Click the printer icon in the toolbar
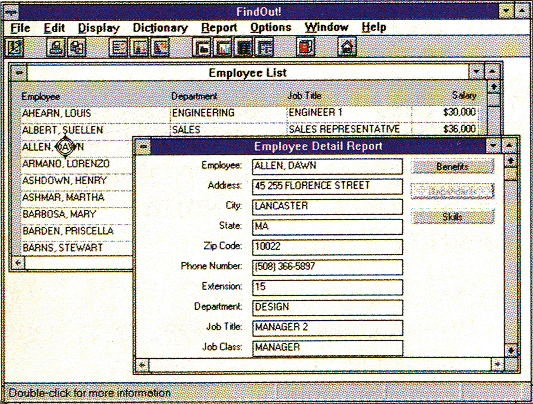The image size is (533, 404). (x=55, y=47)
